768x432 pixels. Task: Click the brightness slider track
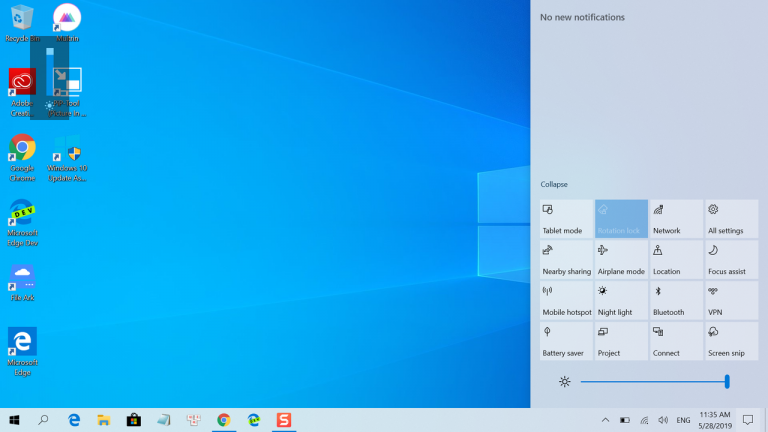(653, 382)
